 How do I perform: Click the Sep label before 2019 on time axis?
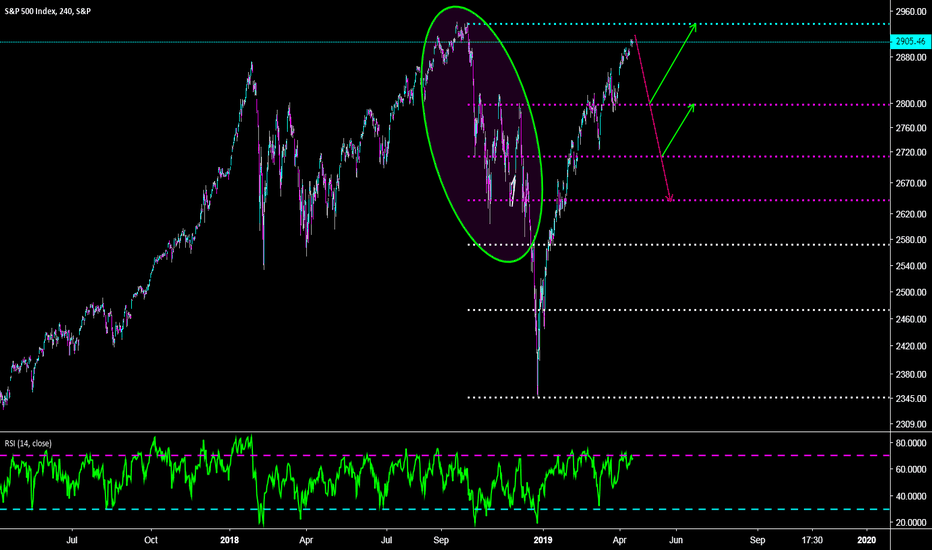click(x=441, y=540)
